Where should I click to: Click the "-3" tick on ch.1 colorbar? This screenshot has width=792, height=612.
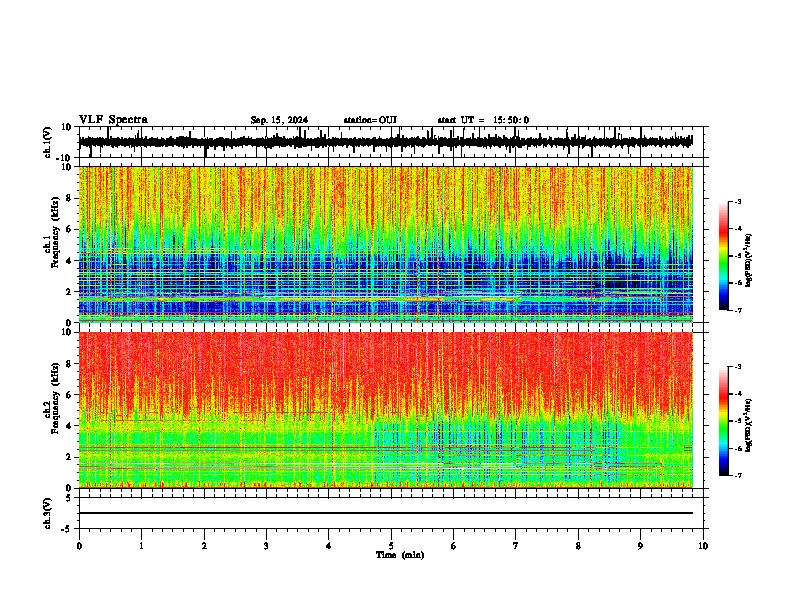[x=738, y=202]
